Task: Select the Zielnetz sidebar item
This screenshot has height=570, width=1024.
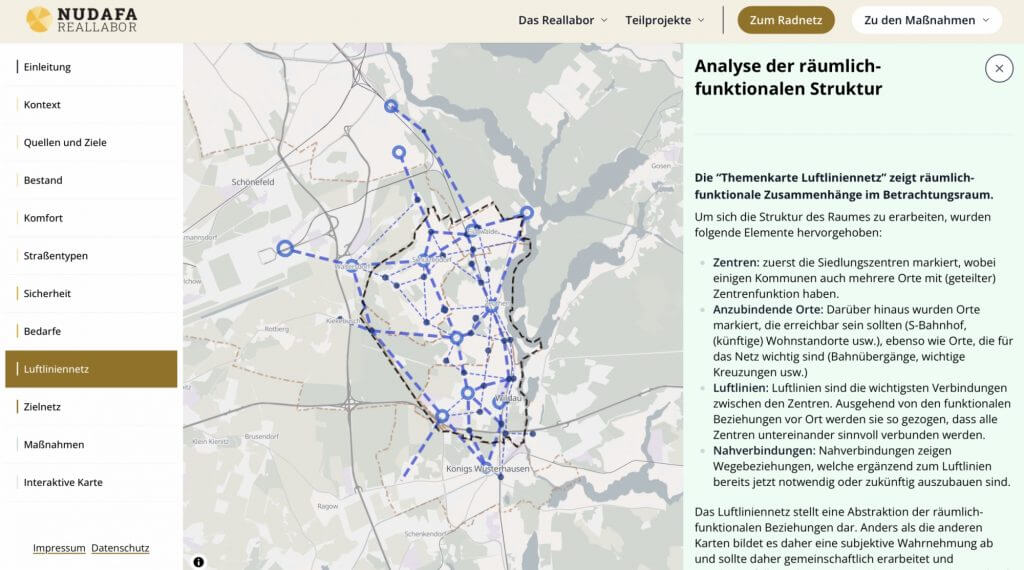Action: pos(45,407)
